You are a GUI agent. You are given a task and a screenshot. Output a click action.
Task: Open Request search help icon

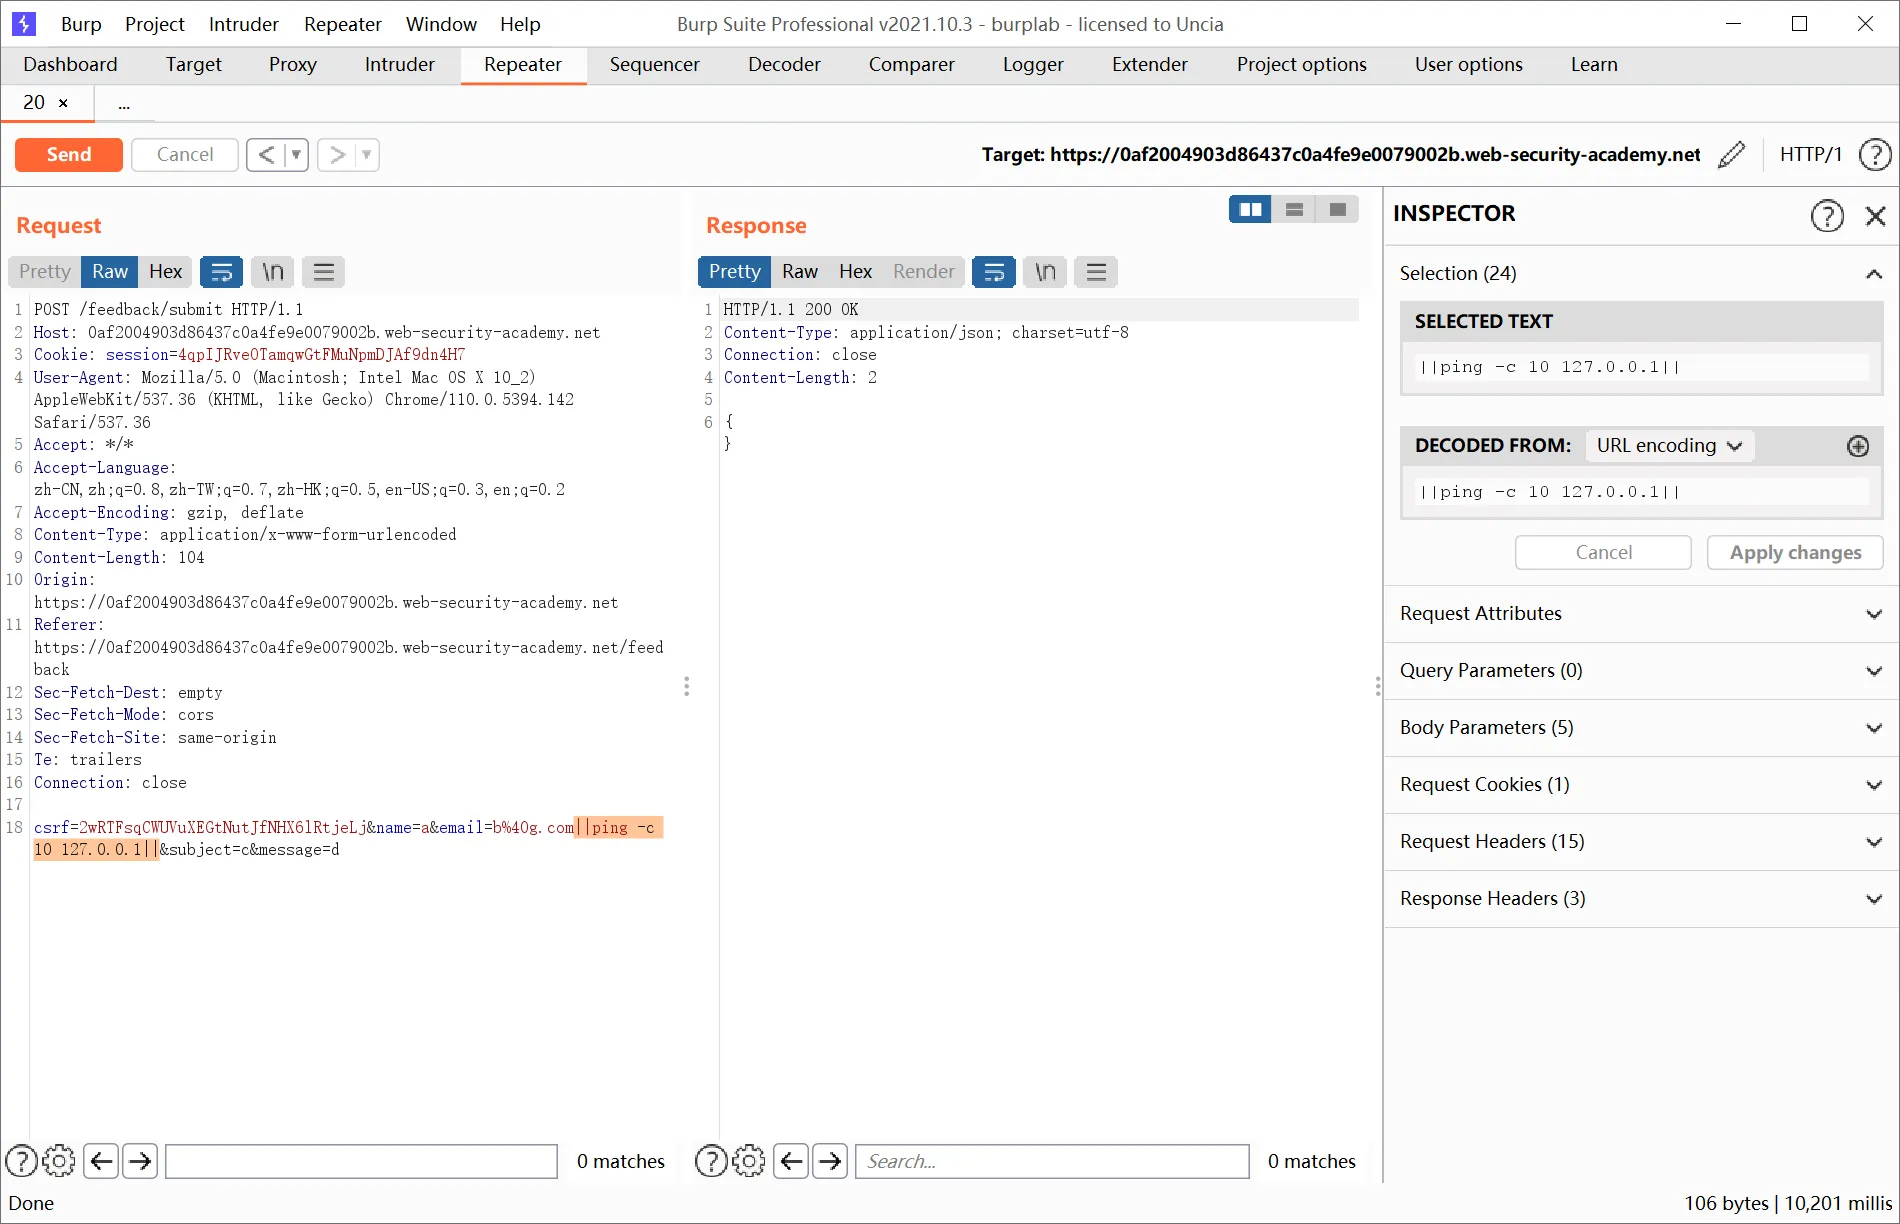[22, 1161]
